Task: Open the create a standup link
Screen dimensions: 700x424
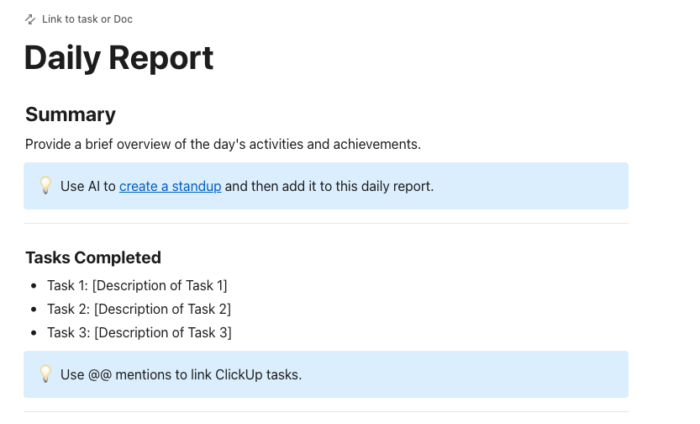Action: click(170, 186)
